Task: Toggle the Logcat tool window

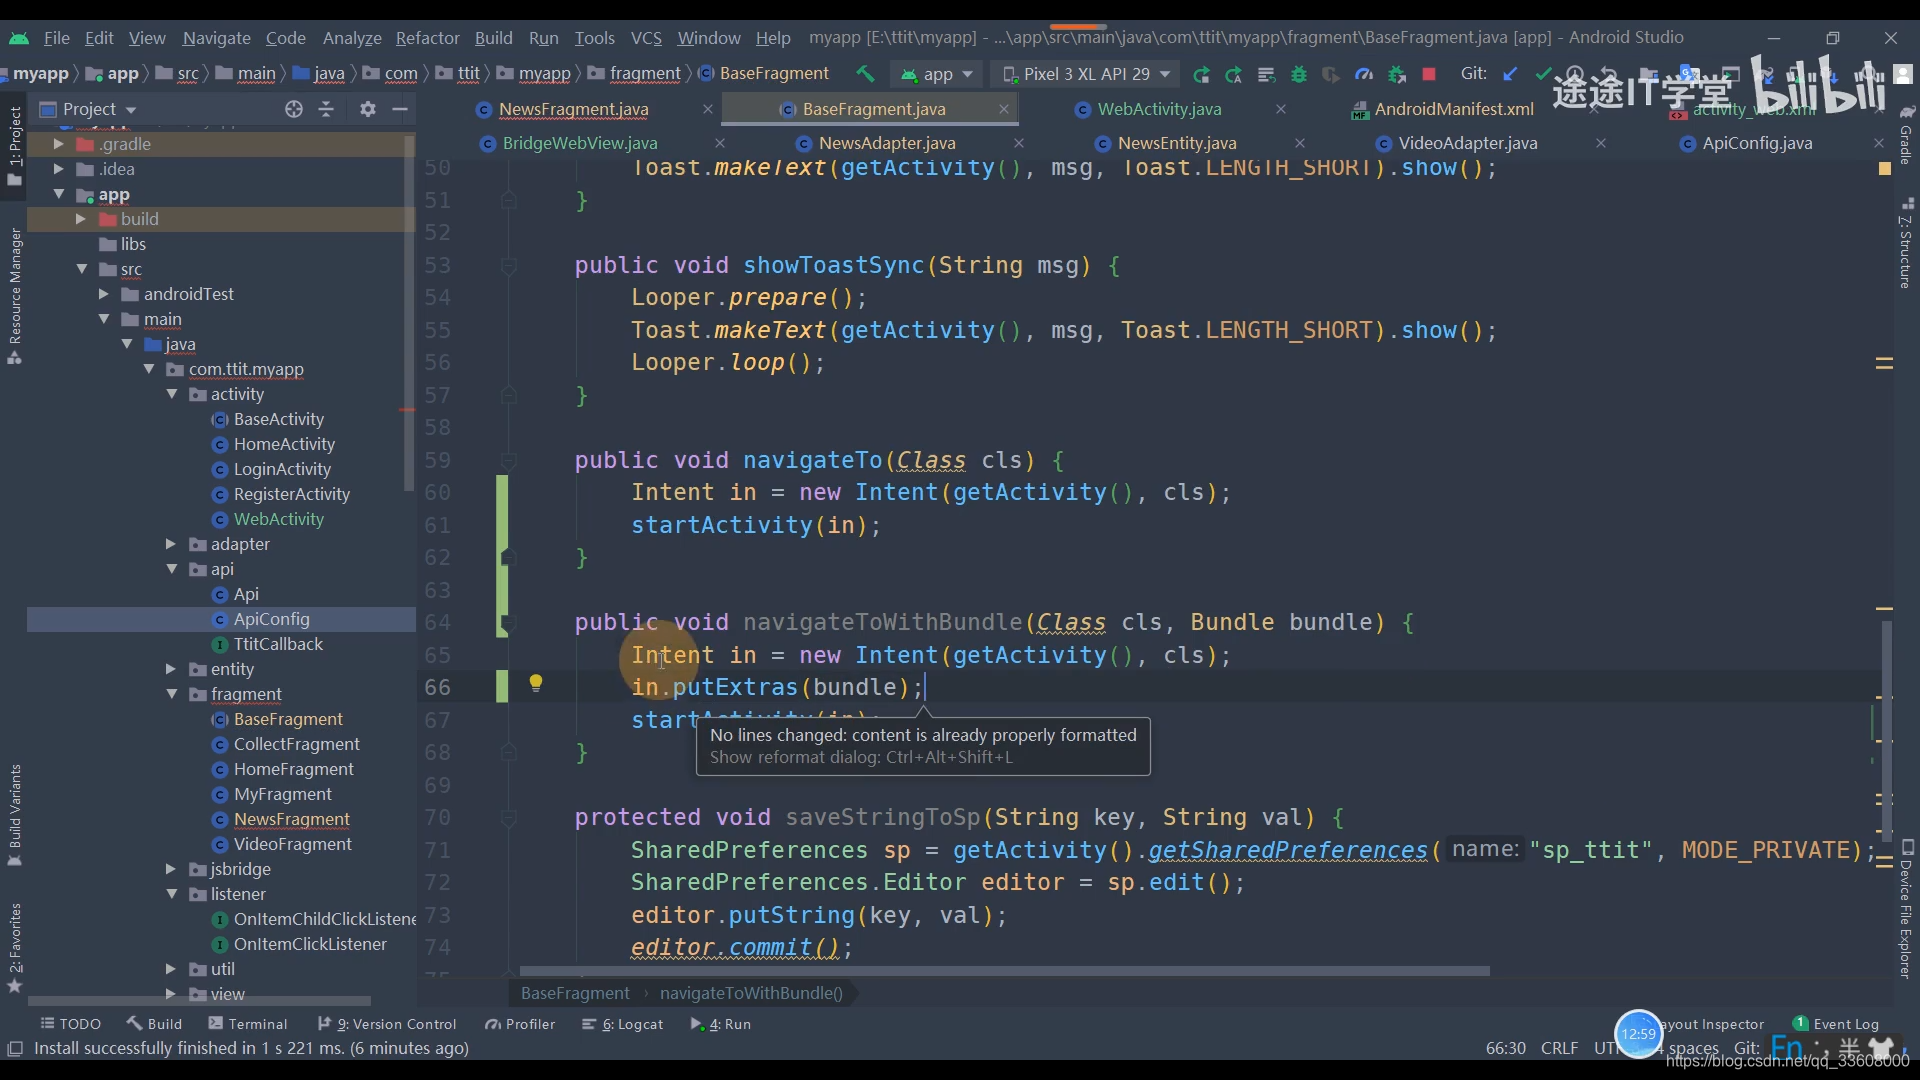Action: pos(622,1024)
